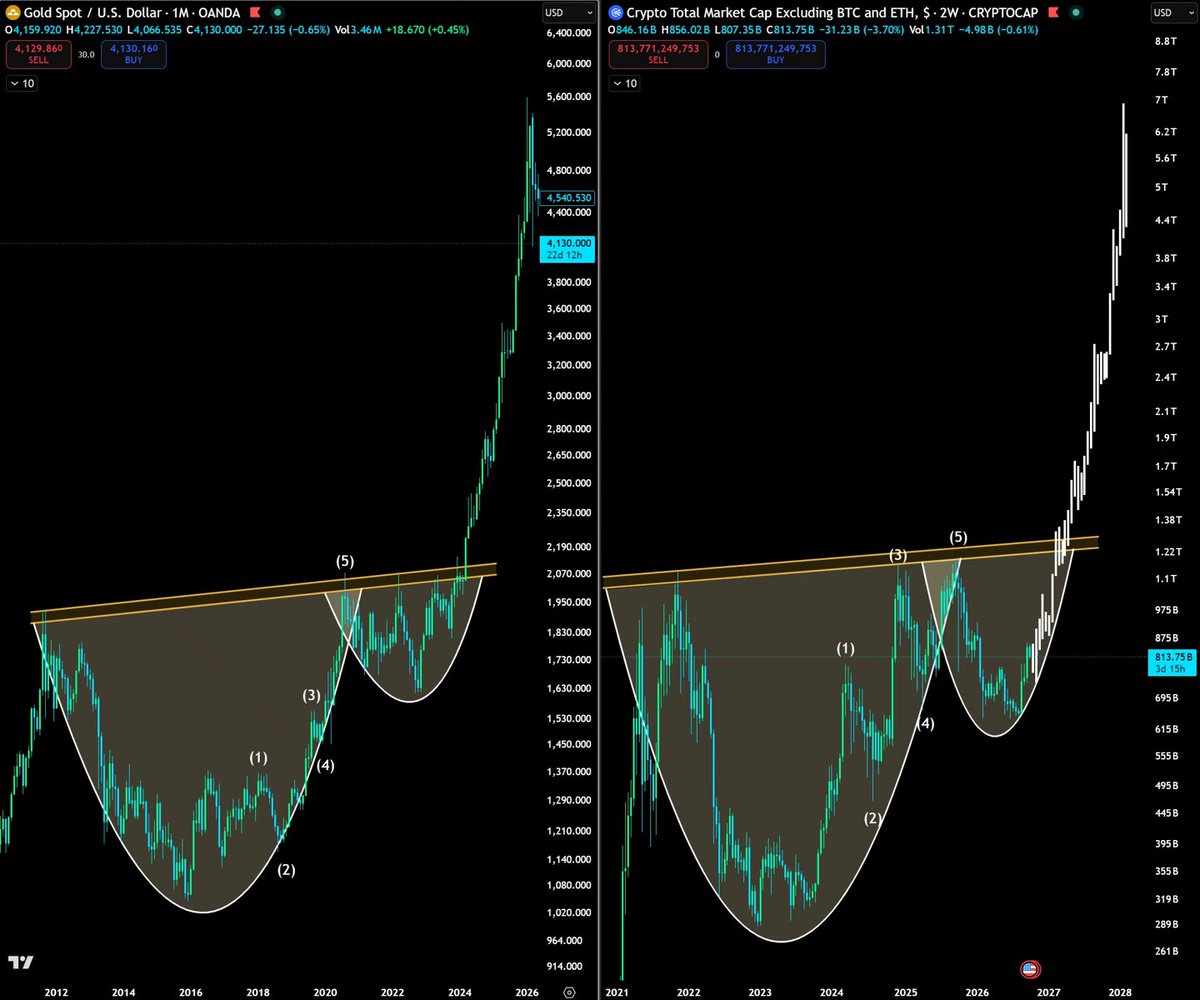The width and height of the screenshot is (1200, 1000).
Task: Click the 30.0 spread value between Sell and Buy
Action: [x=84, y=55]
